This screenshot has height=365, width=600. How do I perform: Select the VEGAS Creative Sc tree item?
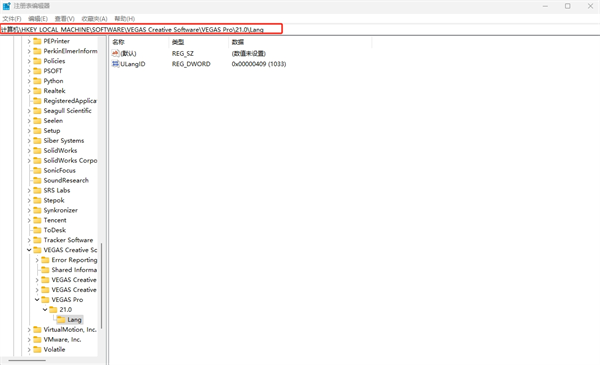tap(70, 250)
